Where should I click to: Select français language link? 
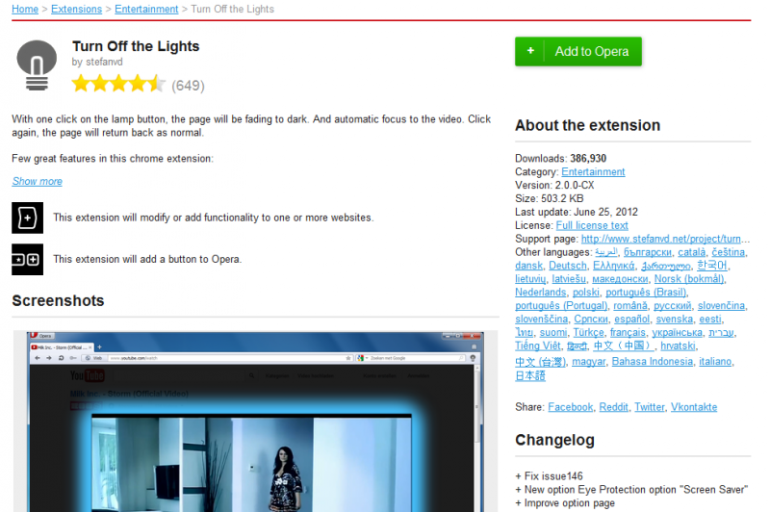pyautogui.click(x=628, y=332)
